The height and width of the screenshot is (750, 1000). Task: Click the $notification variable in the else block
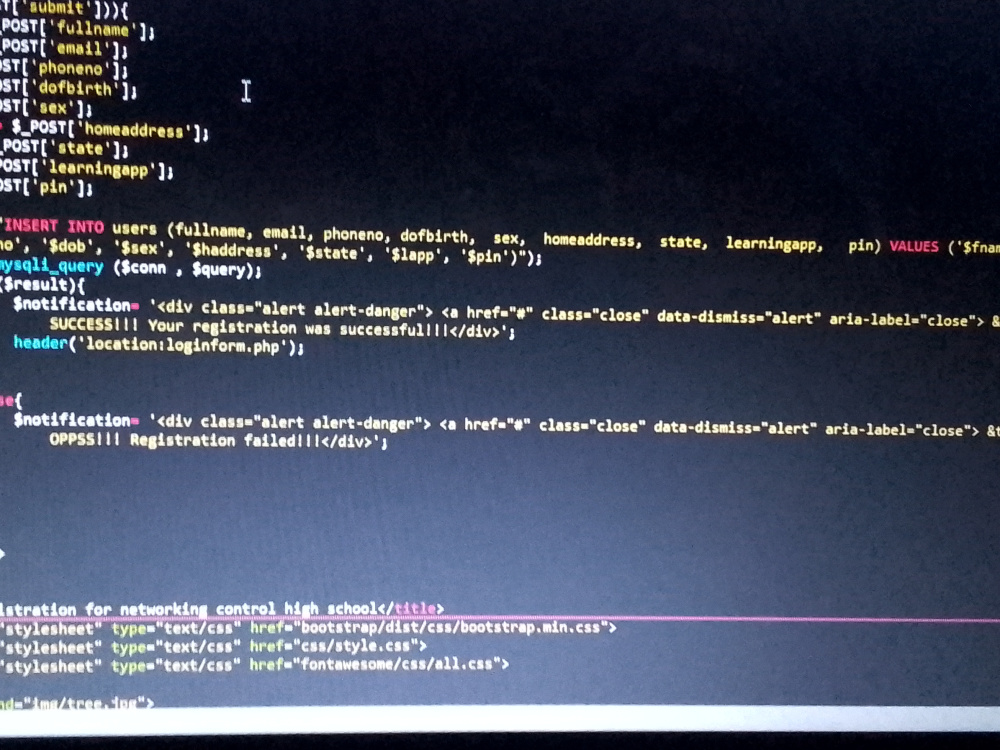coord(71,419)
